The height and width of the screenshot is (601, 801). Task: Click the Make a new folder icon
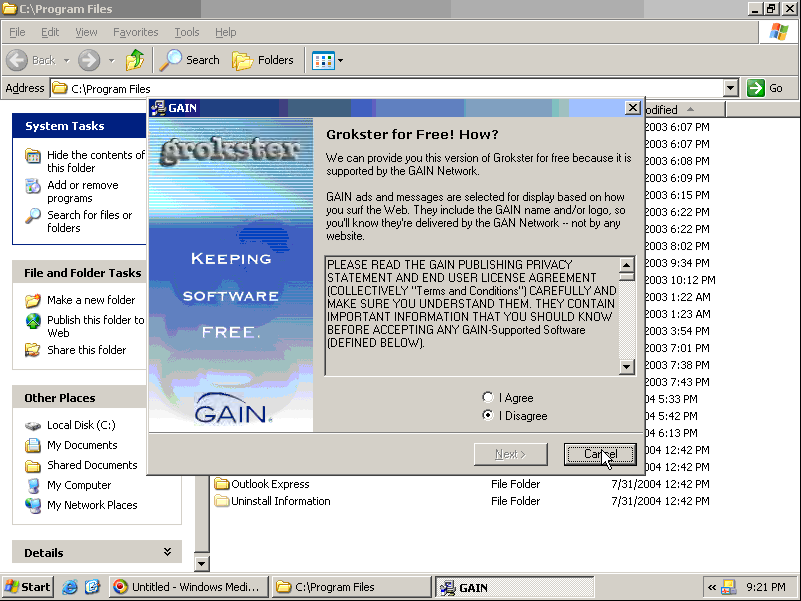[x=33, y=300]
